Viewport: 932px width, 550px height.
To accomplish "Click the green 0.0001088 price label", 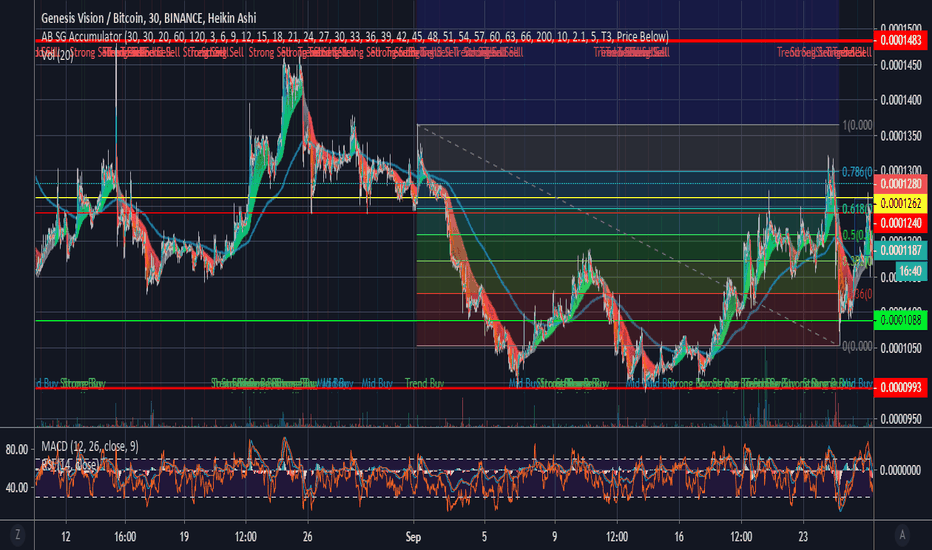I will point(900,320).
